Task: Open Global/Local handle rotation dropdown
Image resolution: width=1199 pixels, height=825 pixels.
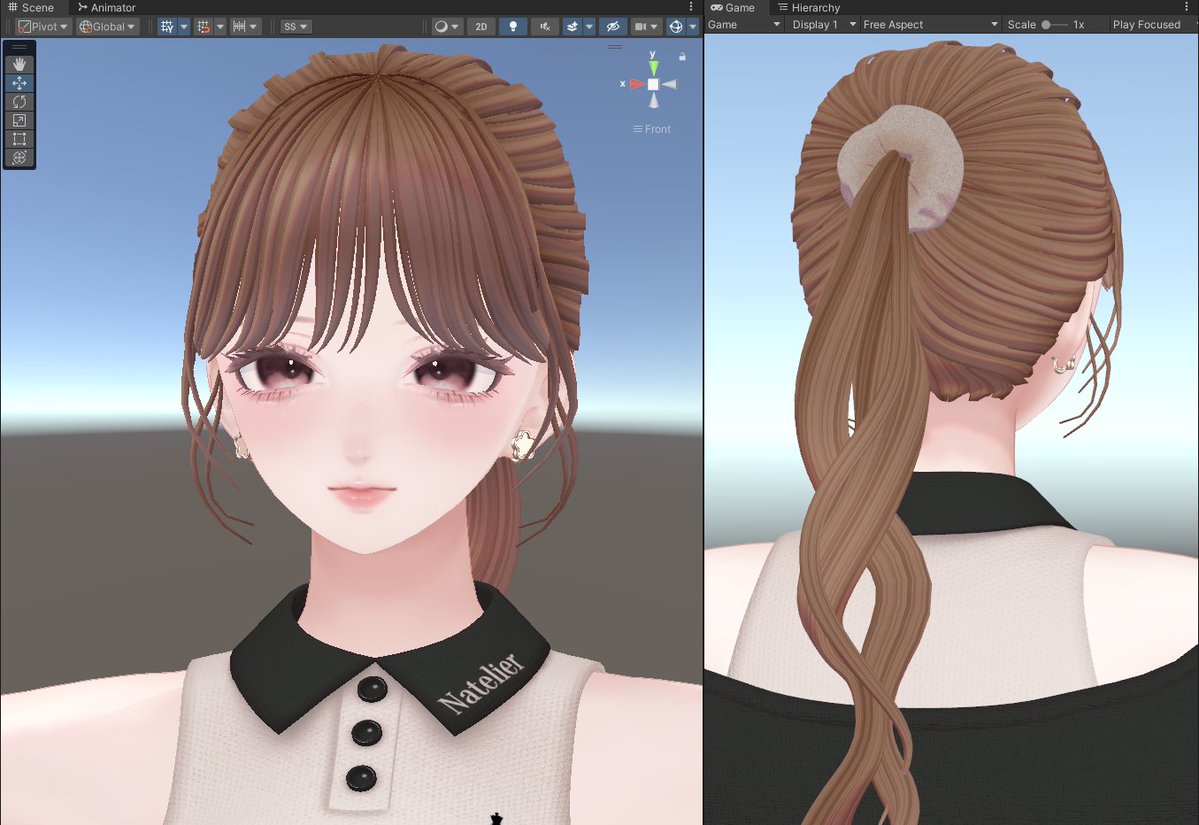Action: click(107, 27)
